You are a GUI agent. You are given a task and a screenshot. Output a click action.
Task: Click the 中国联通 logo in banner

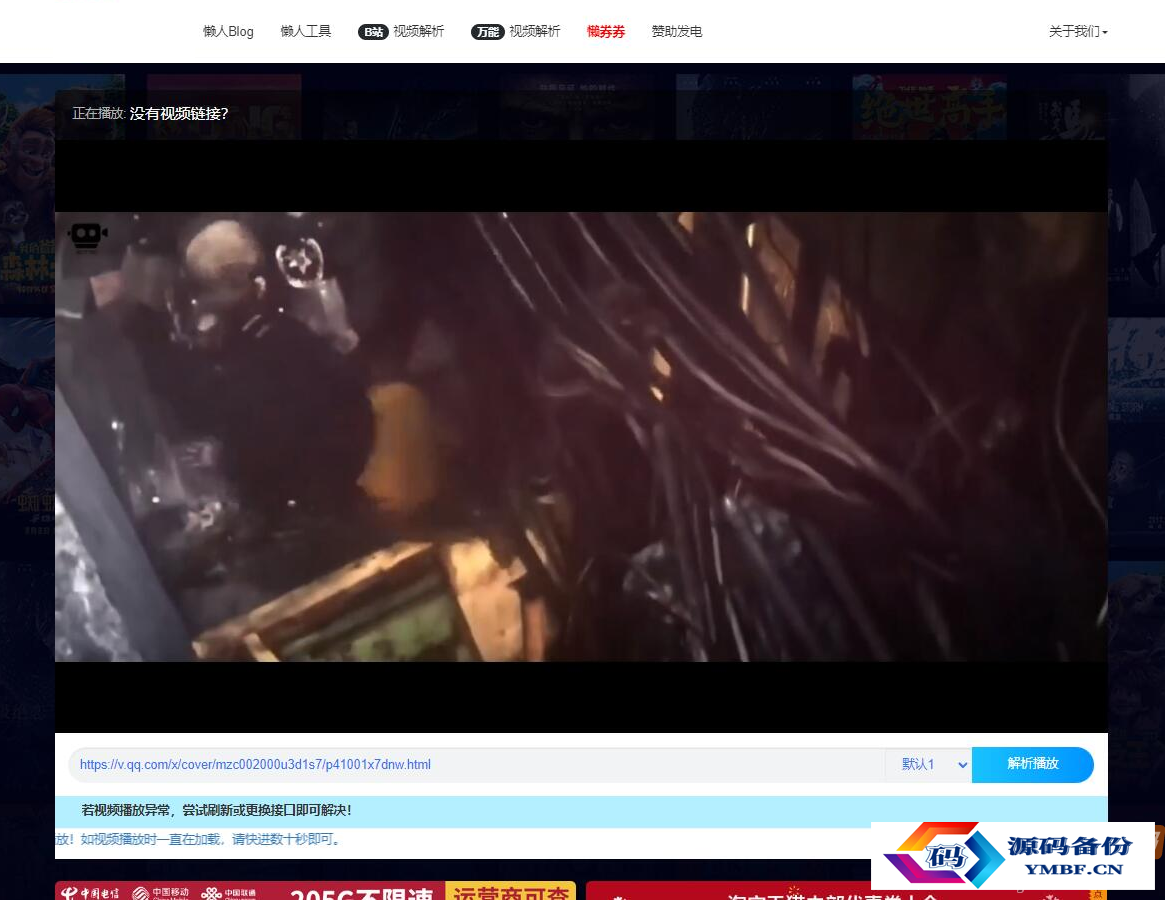click(229, 893)
